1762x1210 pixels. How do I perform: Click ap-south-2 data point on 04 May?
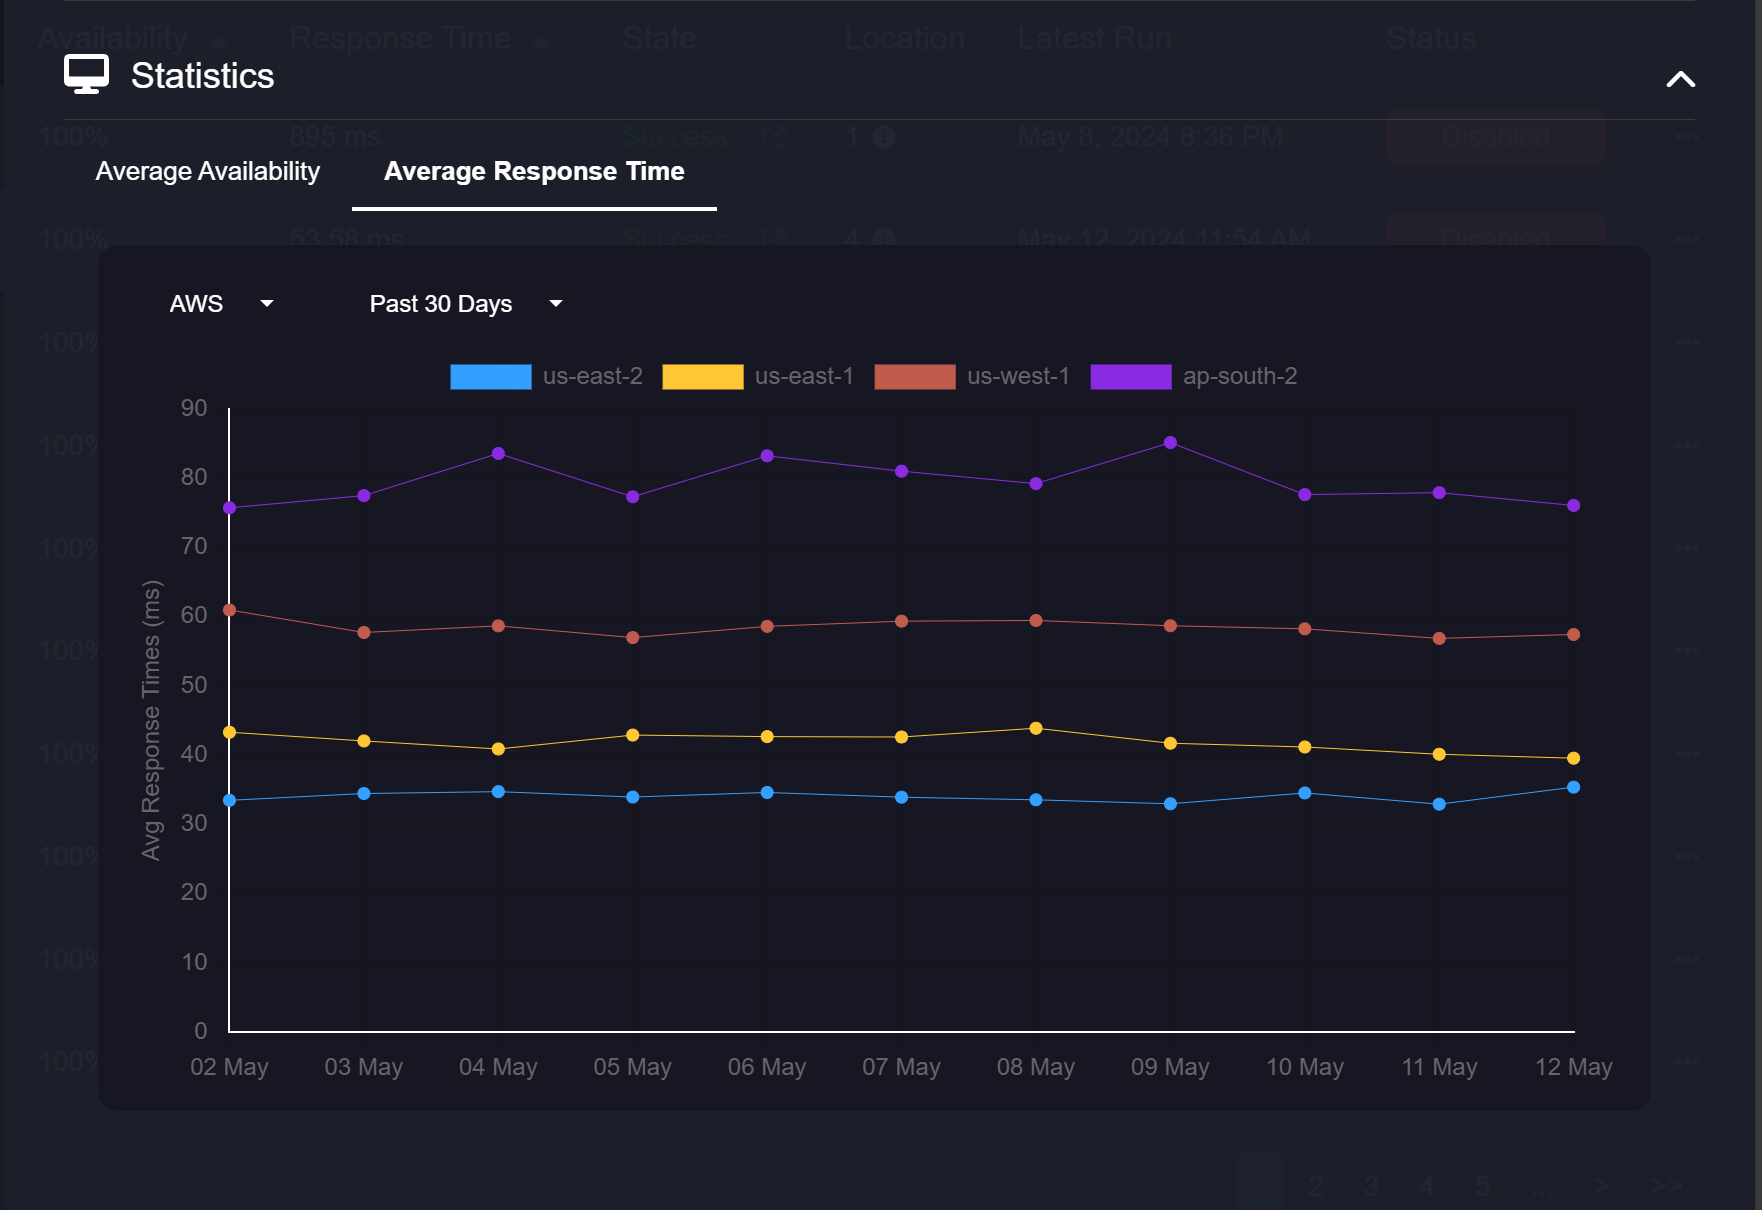tap(498, 454)
